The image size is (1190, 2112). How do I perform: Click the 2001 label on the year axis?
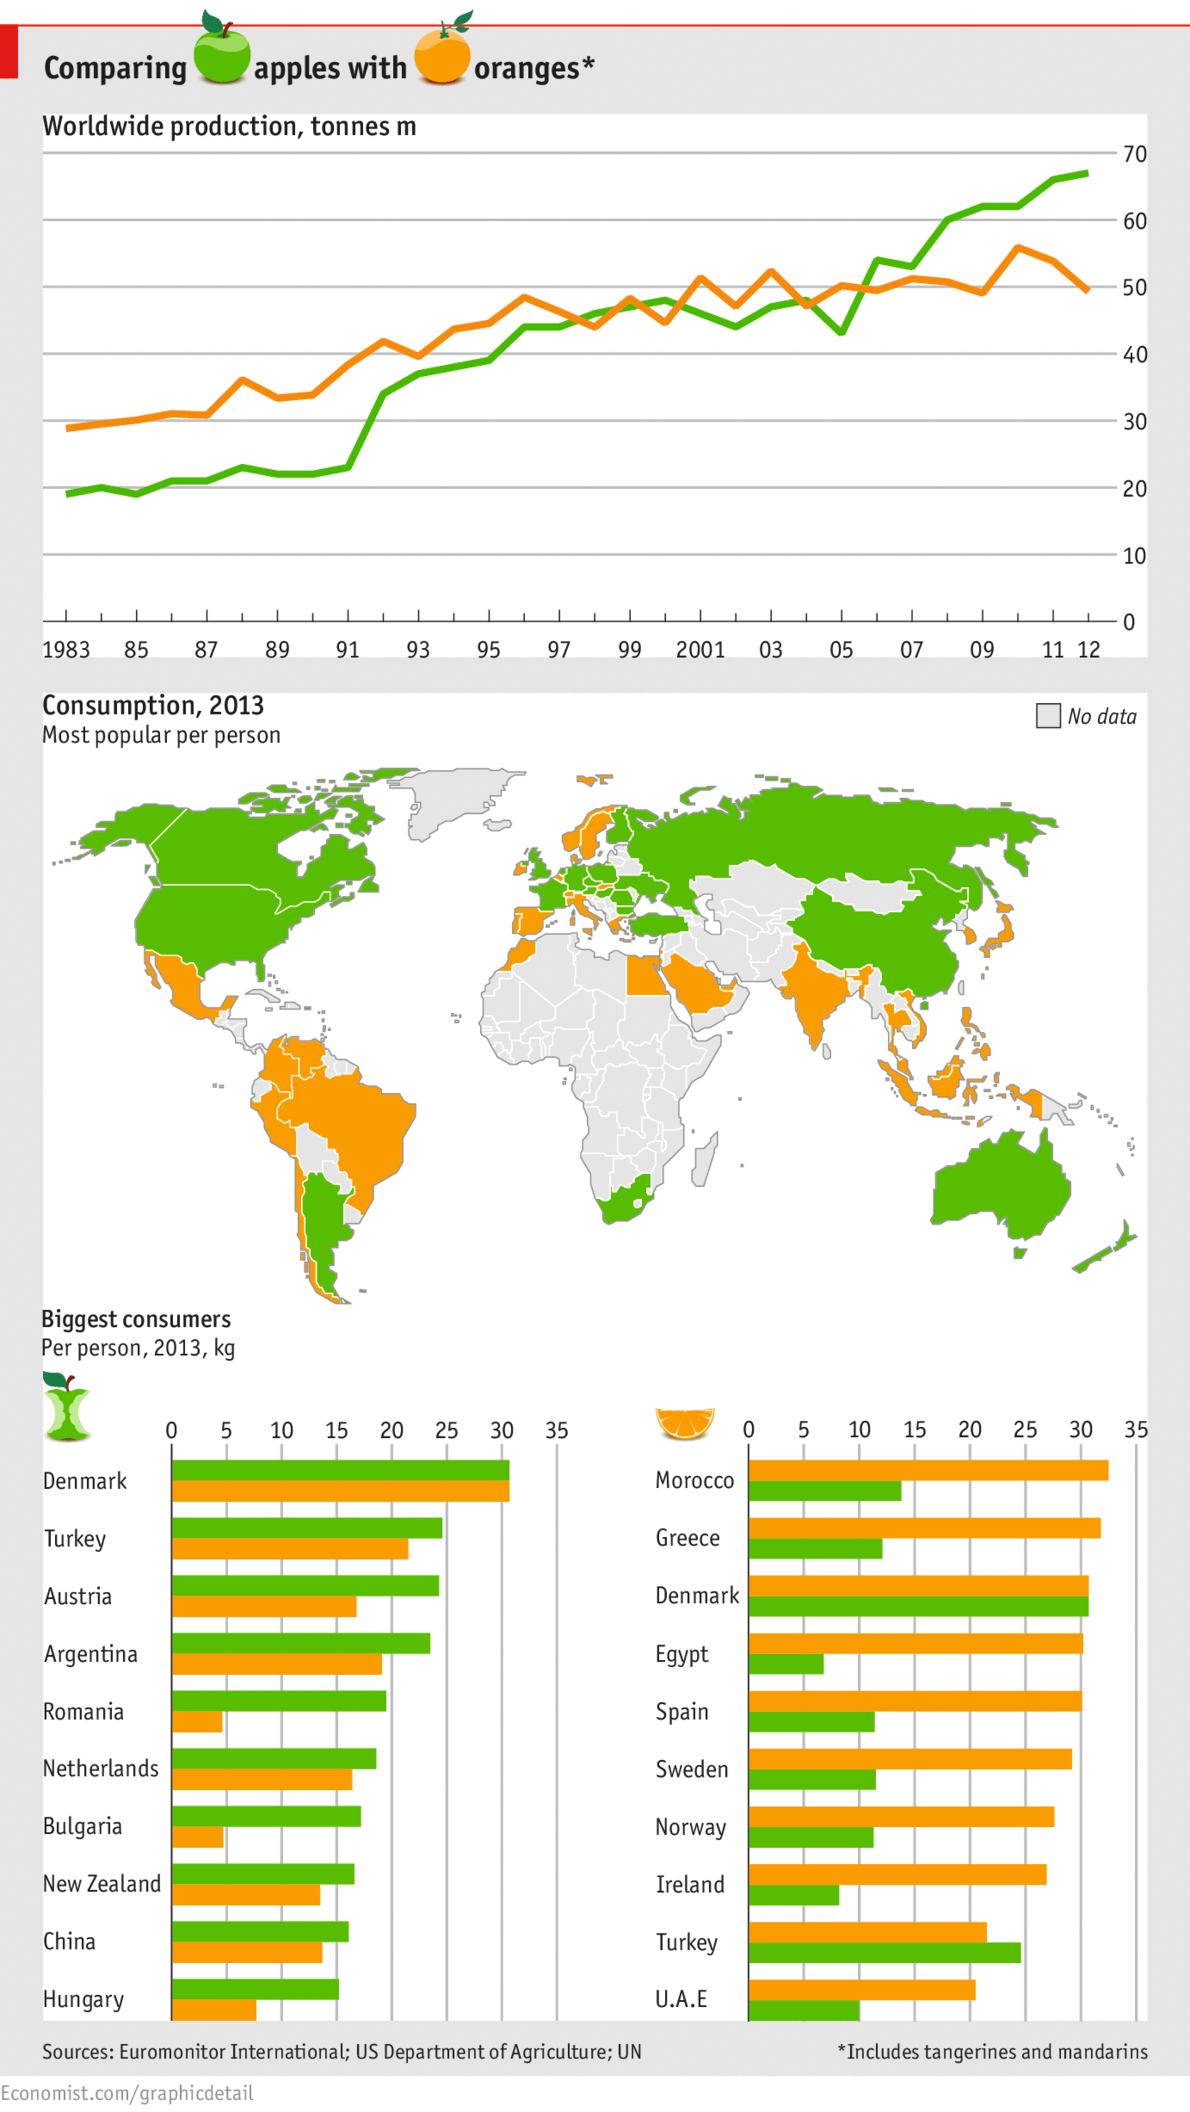pyautogui.click(x=700, y=650)
